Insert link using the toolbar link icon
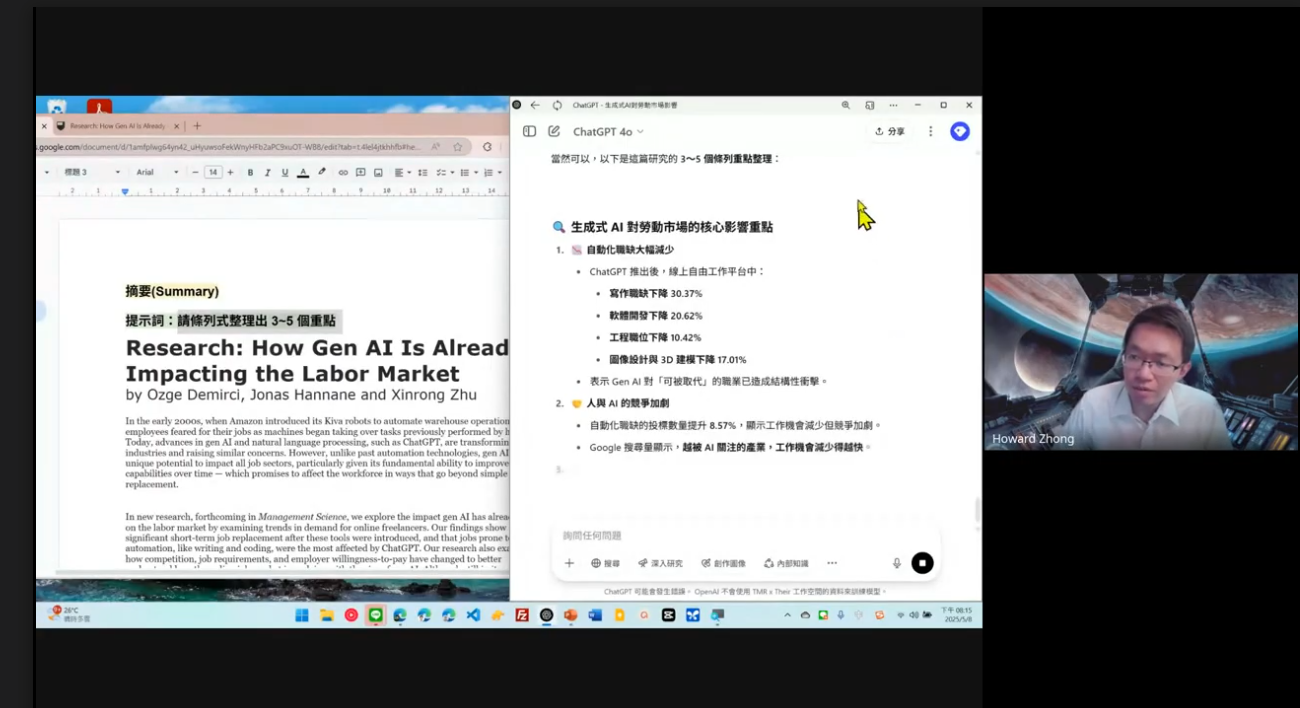This screenshot has width=1300, height=708. point(343,173)
